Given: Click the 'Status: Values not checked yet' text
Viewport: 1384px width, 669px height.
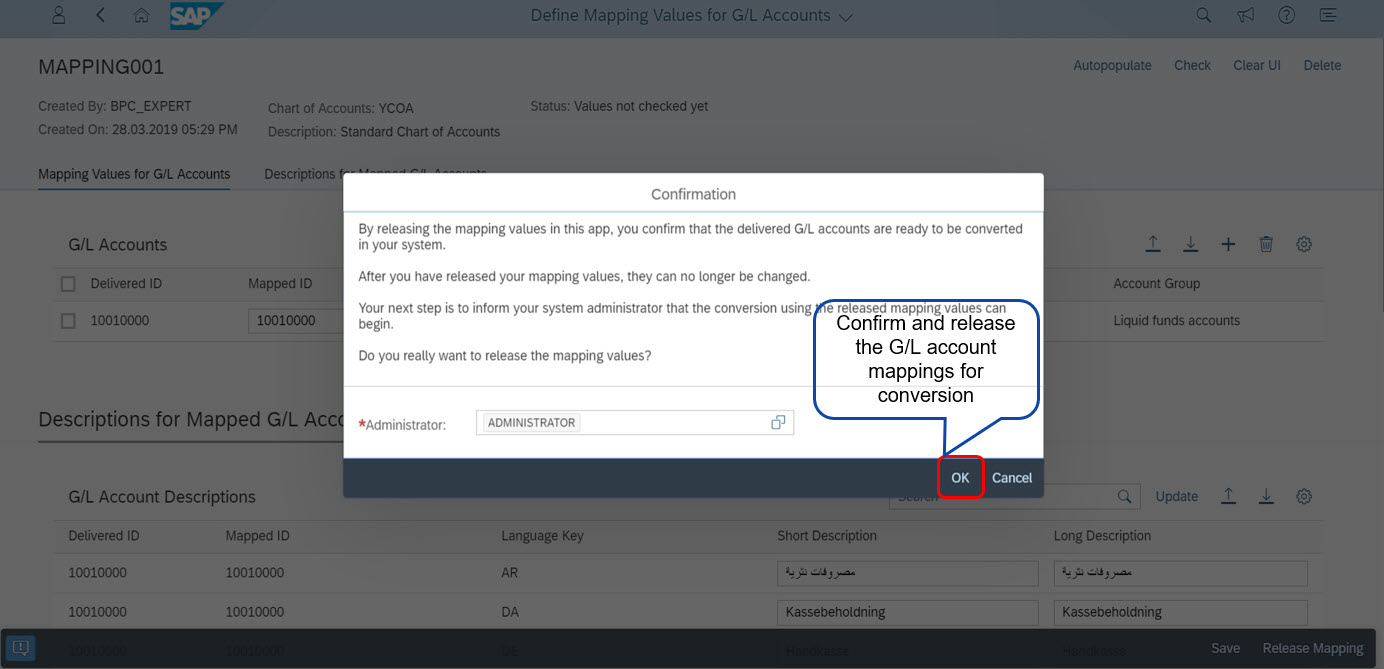Looking at the screenshot, I should click(619, 106).
